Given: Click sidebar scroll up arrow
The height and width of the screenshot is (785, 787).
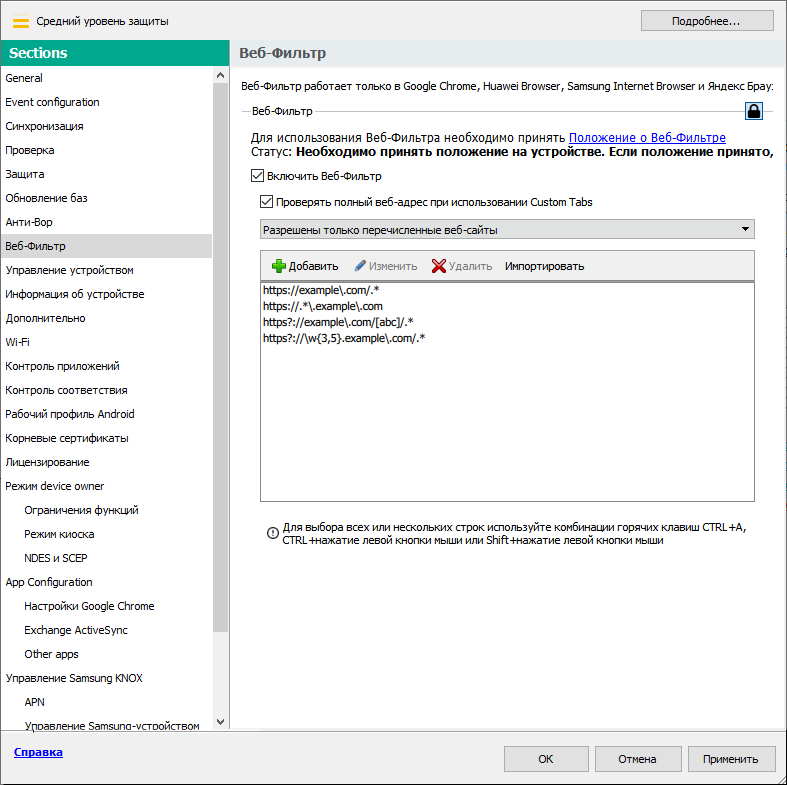Looking at the screenshot, I should click(x=220, y=75).
